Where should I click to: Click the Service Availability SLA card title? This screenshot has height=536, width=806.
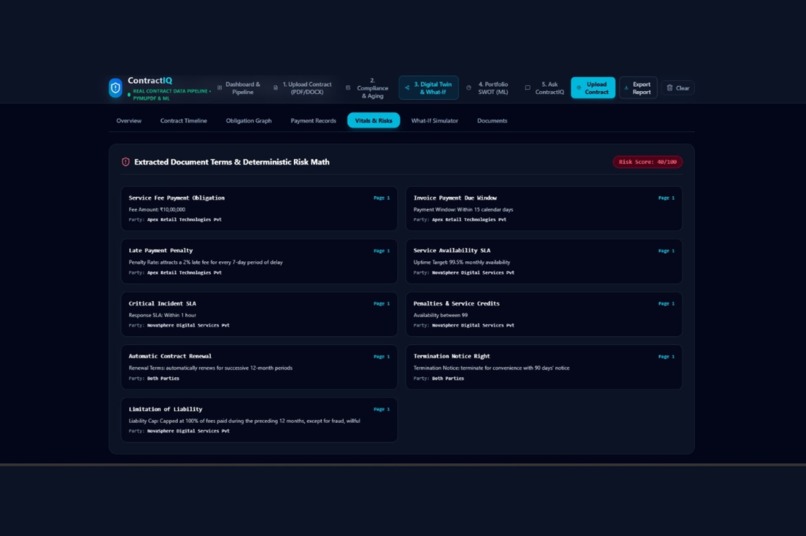pyautogui.click(x=452, y=251)
